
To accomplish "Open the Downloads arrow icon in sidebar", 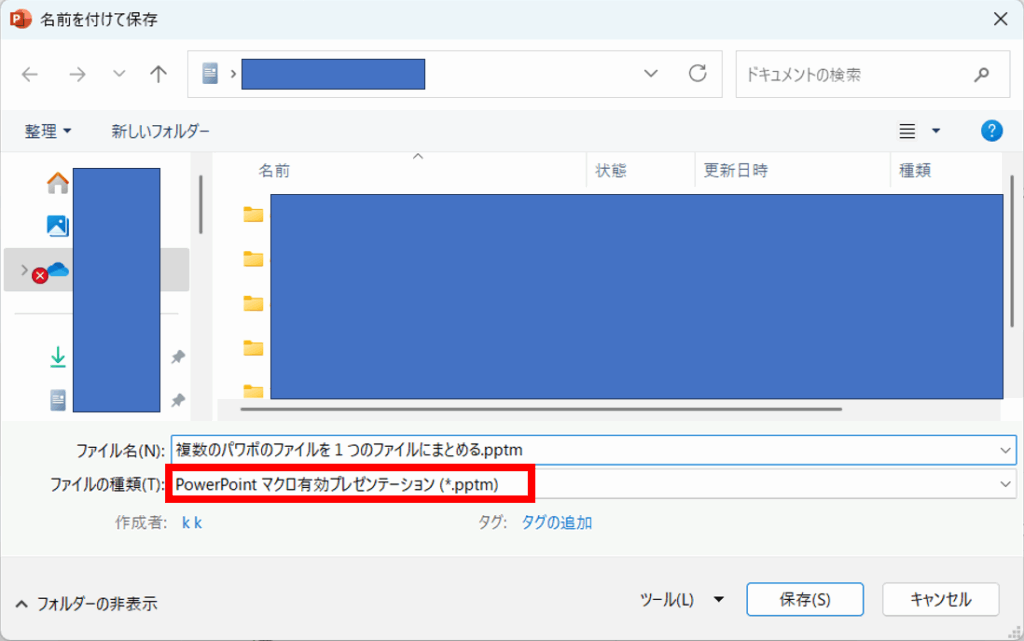I will 58,356.
